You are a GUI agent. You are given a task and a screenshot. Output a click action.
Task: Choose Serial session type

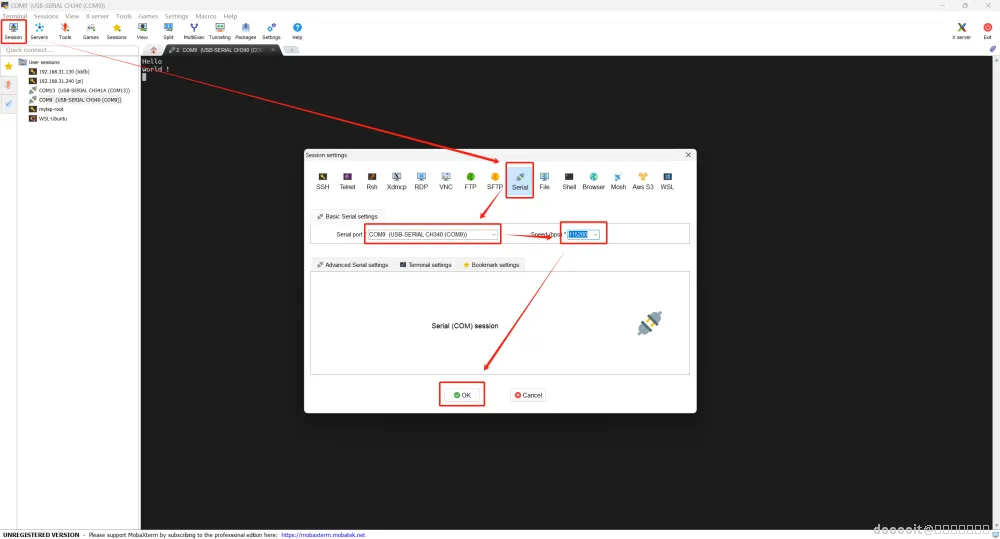coord(520,181)
